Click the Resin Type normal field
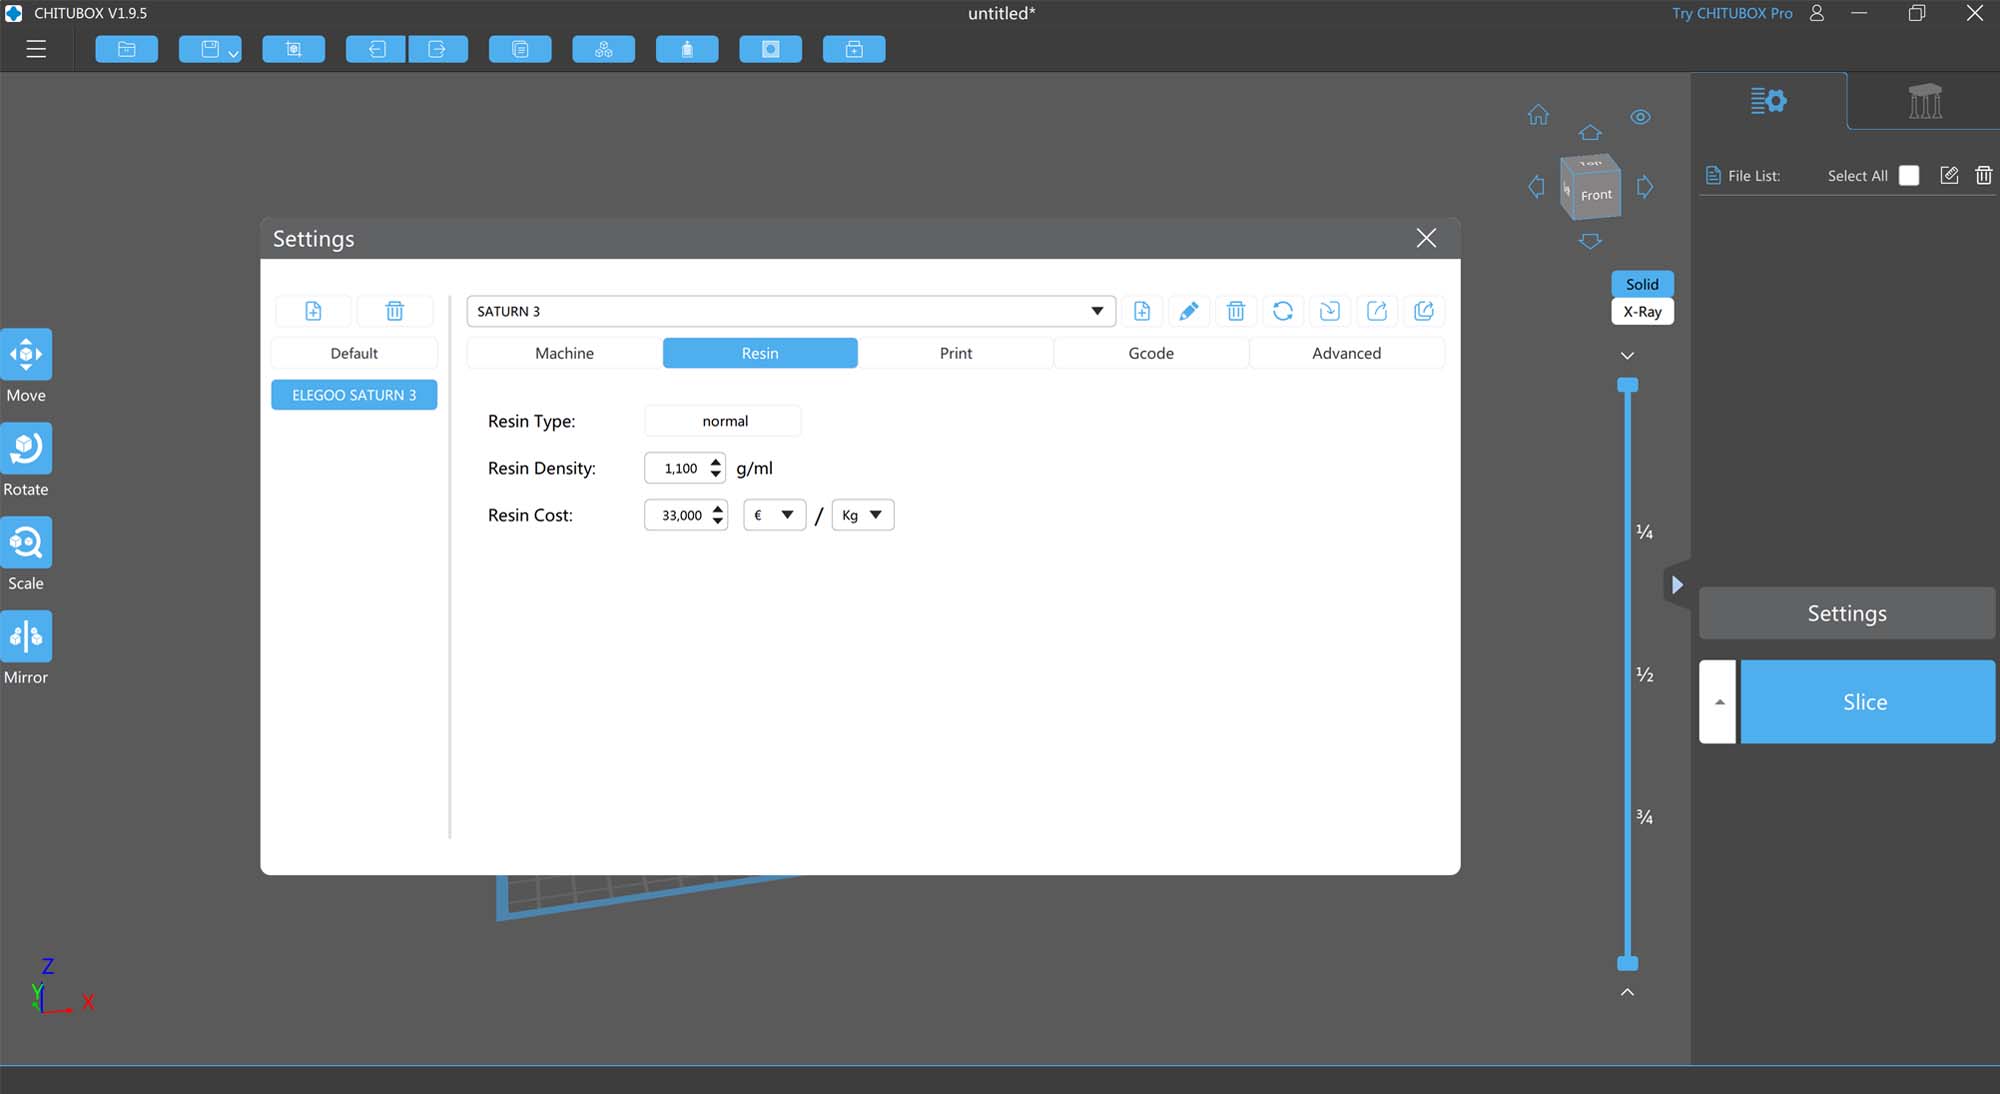Viewport: 2000px width, 1094px height. coord(723,421)
